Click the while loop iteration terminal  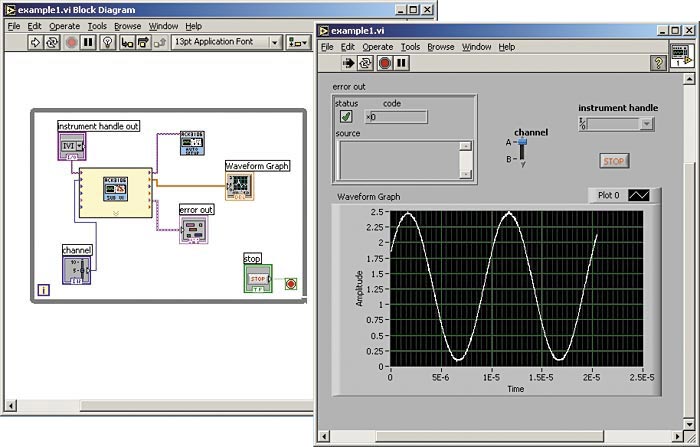tap(43, 291)
